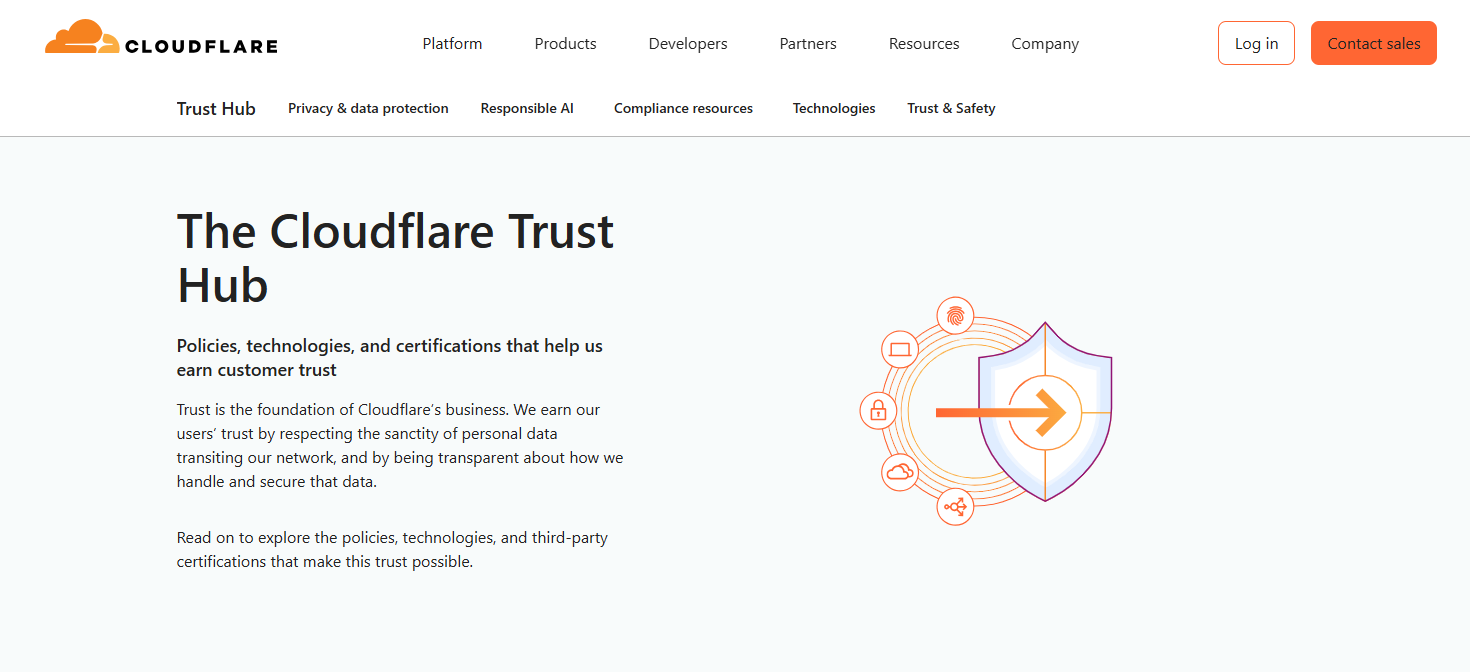The width and height of the screenshot is (1470, 672).
Task: Click the paragraph starting 'Read on to explore'
Action: pos(392,550)
